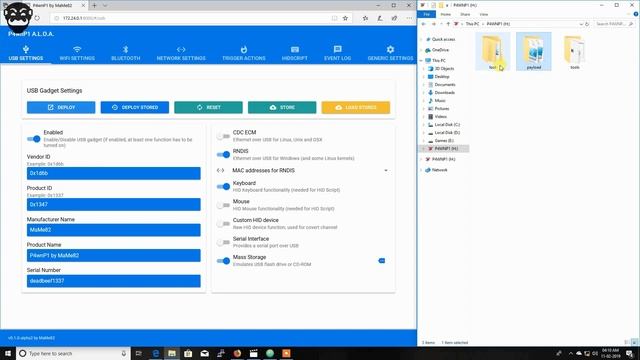Image resolution: width=640 pixels, height=360 pixels.
Task: Toggle Keyboard HID functionality
Action: (223, 187)
